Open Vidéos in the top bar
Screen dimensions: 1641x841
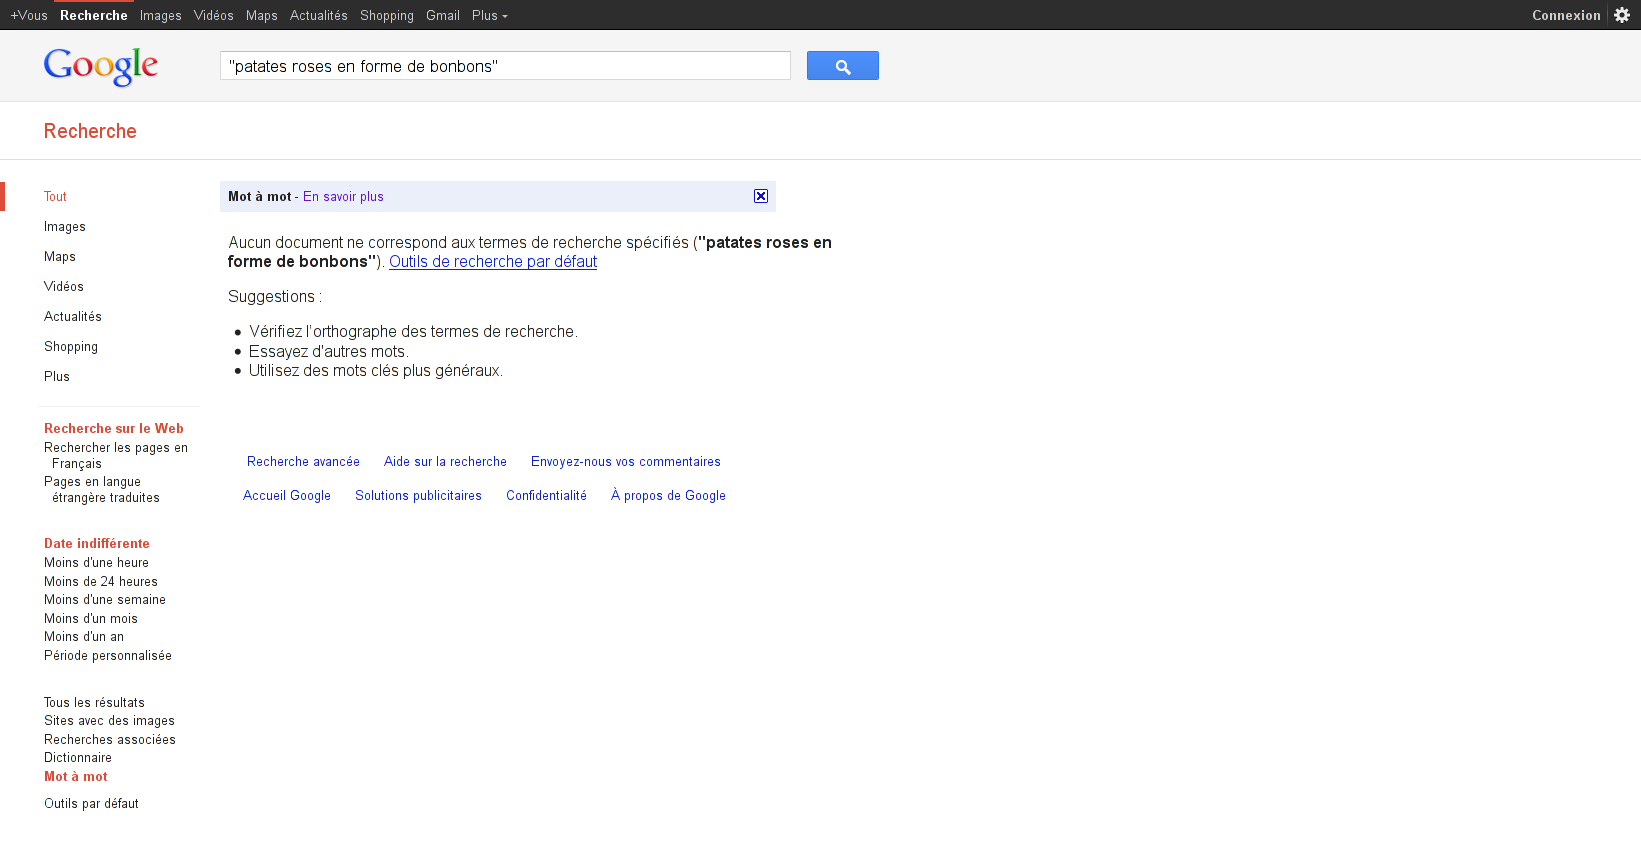pos(214,15)
